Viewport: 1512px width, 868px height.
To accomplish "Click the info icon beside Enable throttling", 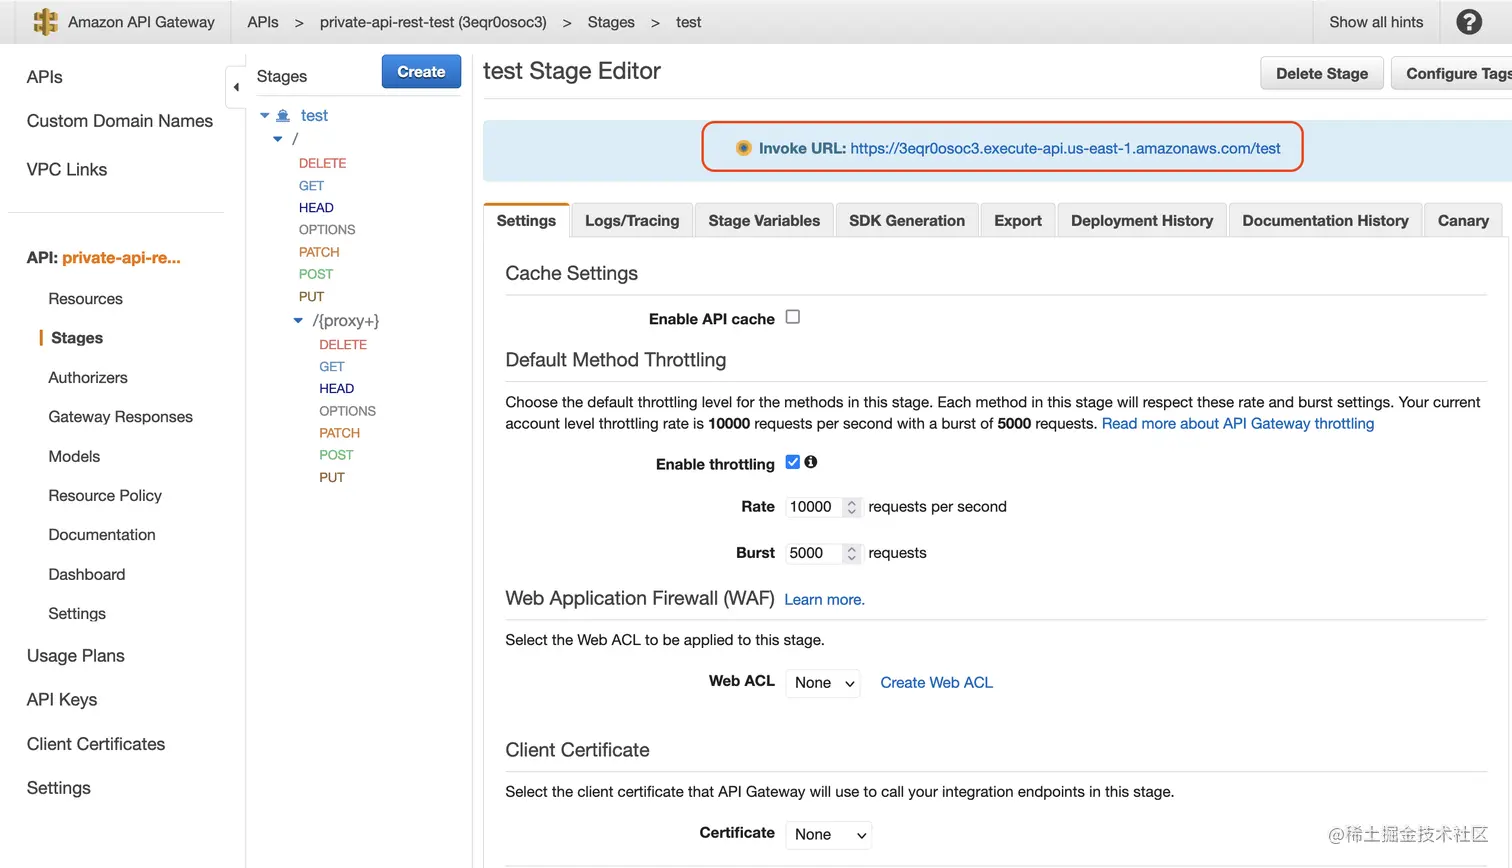I will click(811, 462).
